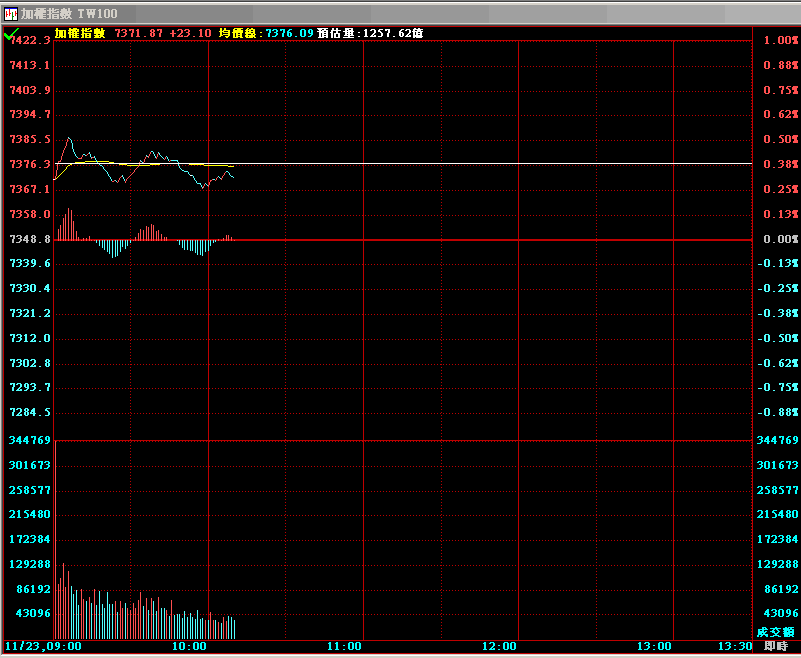Click the green checkmark icon at top-left
This screenshot has height=658, width=801.
click(x=10, y=34)
